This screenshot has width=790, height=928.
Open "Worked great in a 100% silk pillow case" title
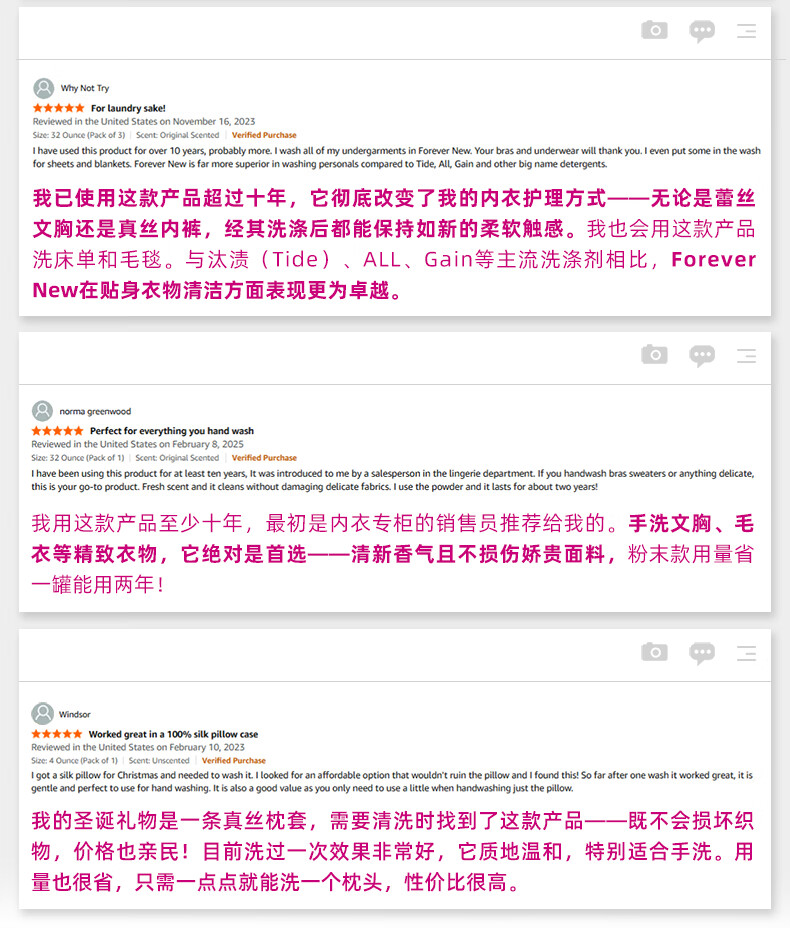173,734
